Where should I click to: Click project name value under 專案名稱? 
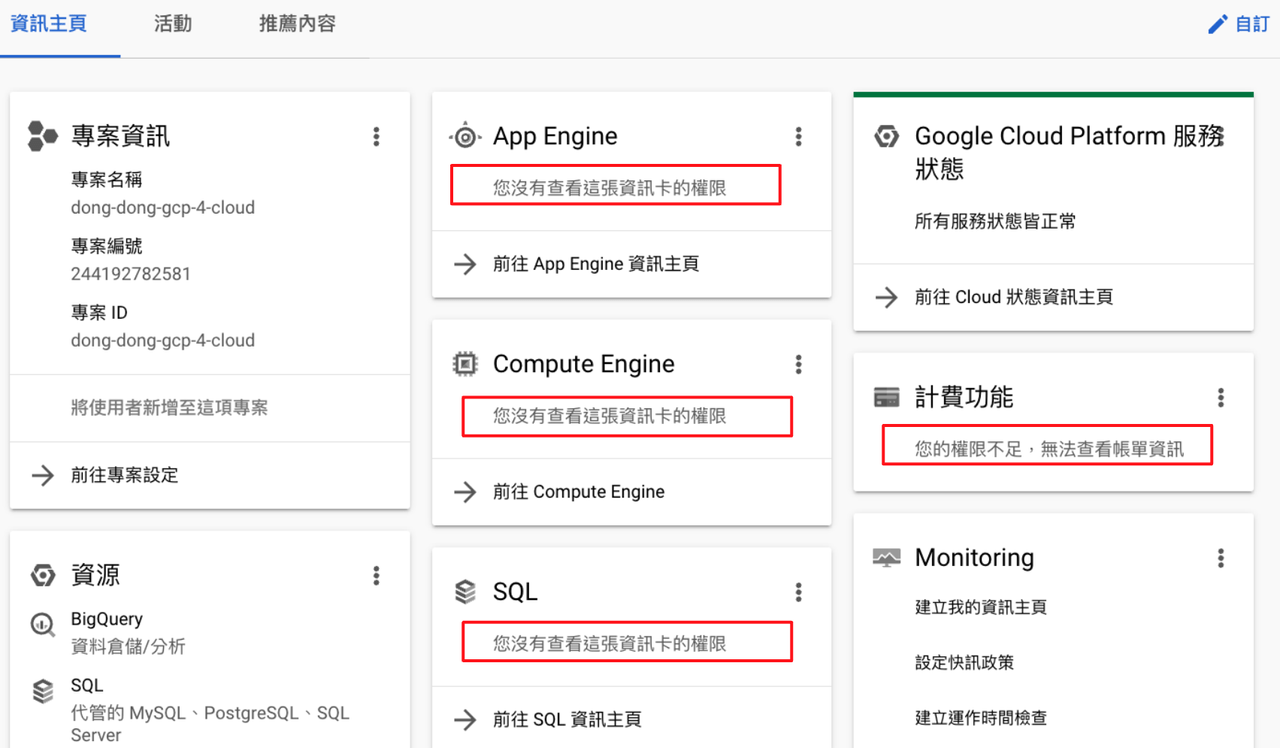point(163,208)
